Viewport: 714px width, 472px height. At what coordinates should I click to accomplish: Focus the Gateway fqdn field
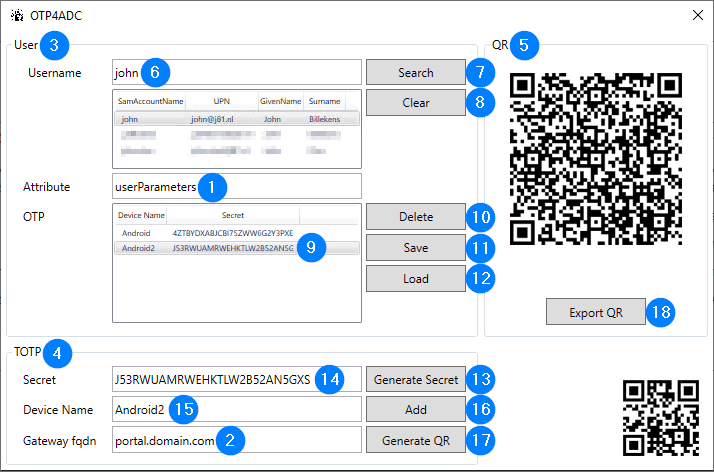237,440
